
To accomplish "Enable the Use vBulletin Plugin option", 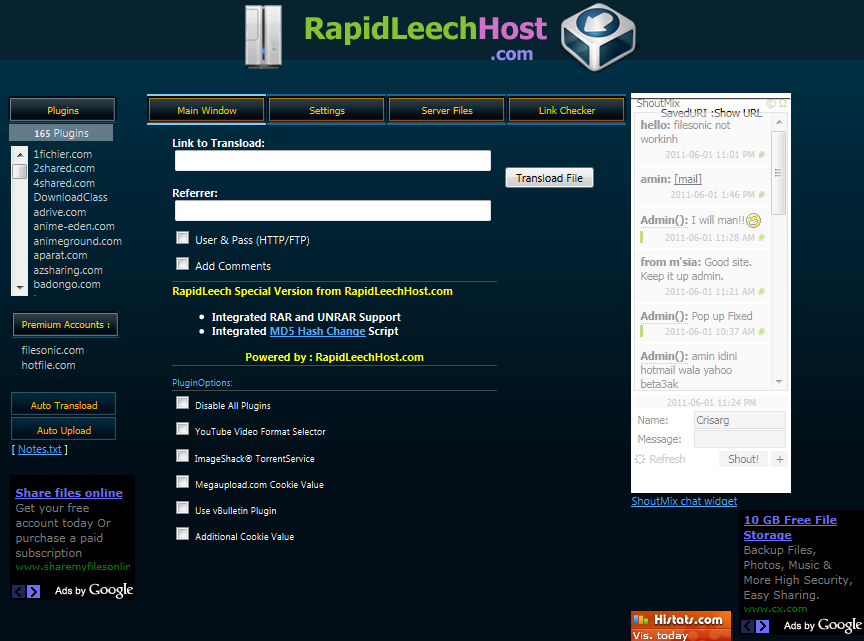I will 182,507.
